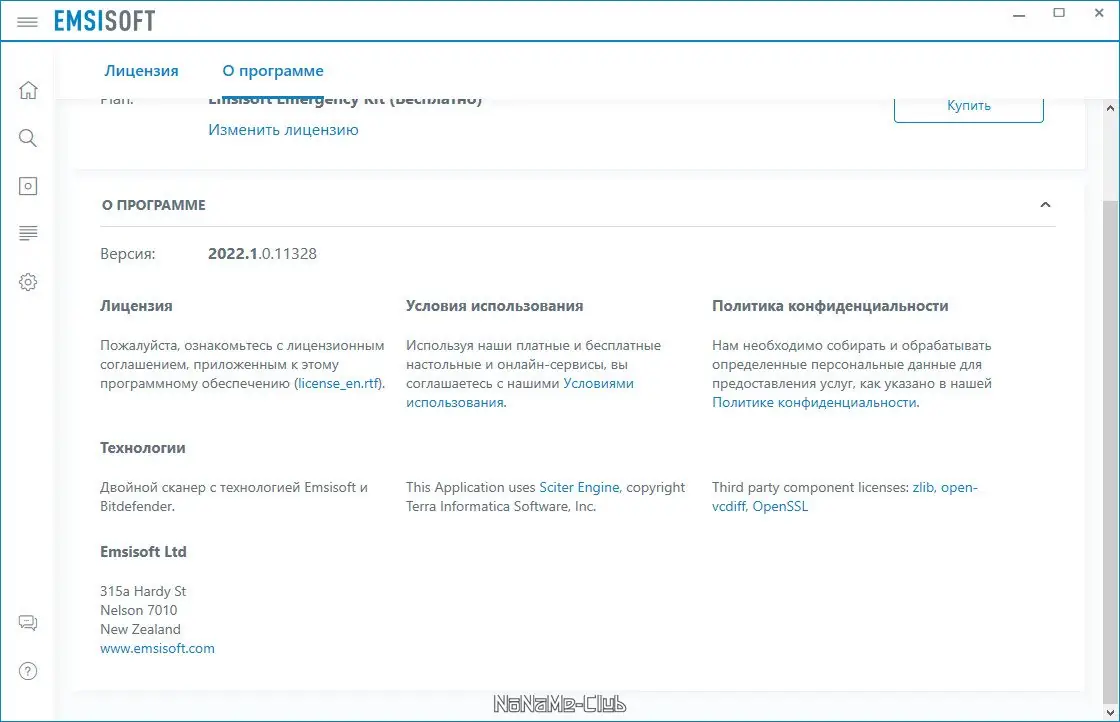Click Изменить лицензию link
Viewport: 1120px width, 722px height.
[x=284, y=130]
